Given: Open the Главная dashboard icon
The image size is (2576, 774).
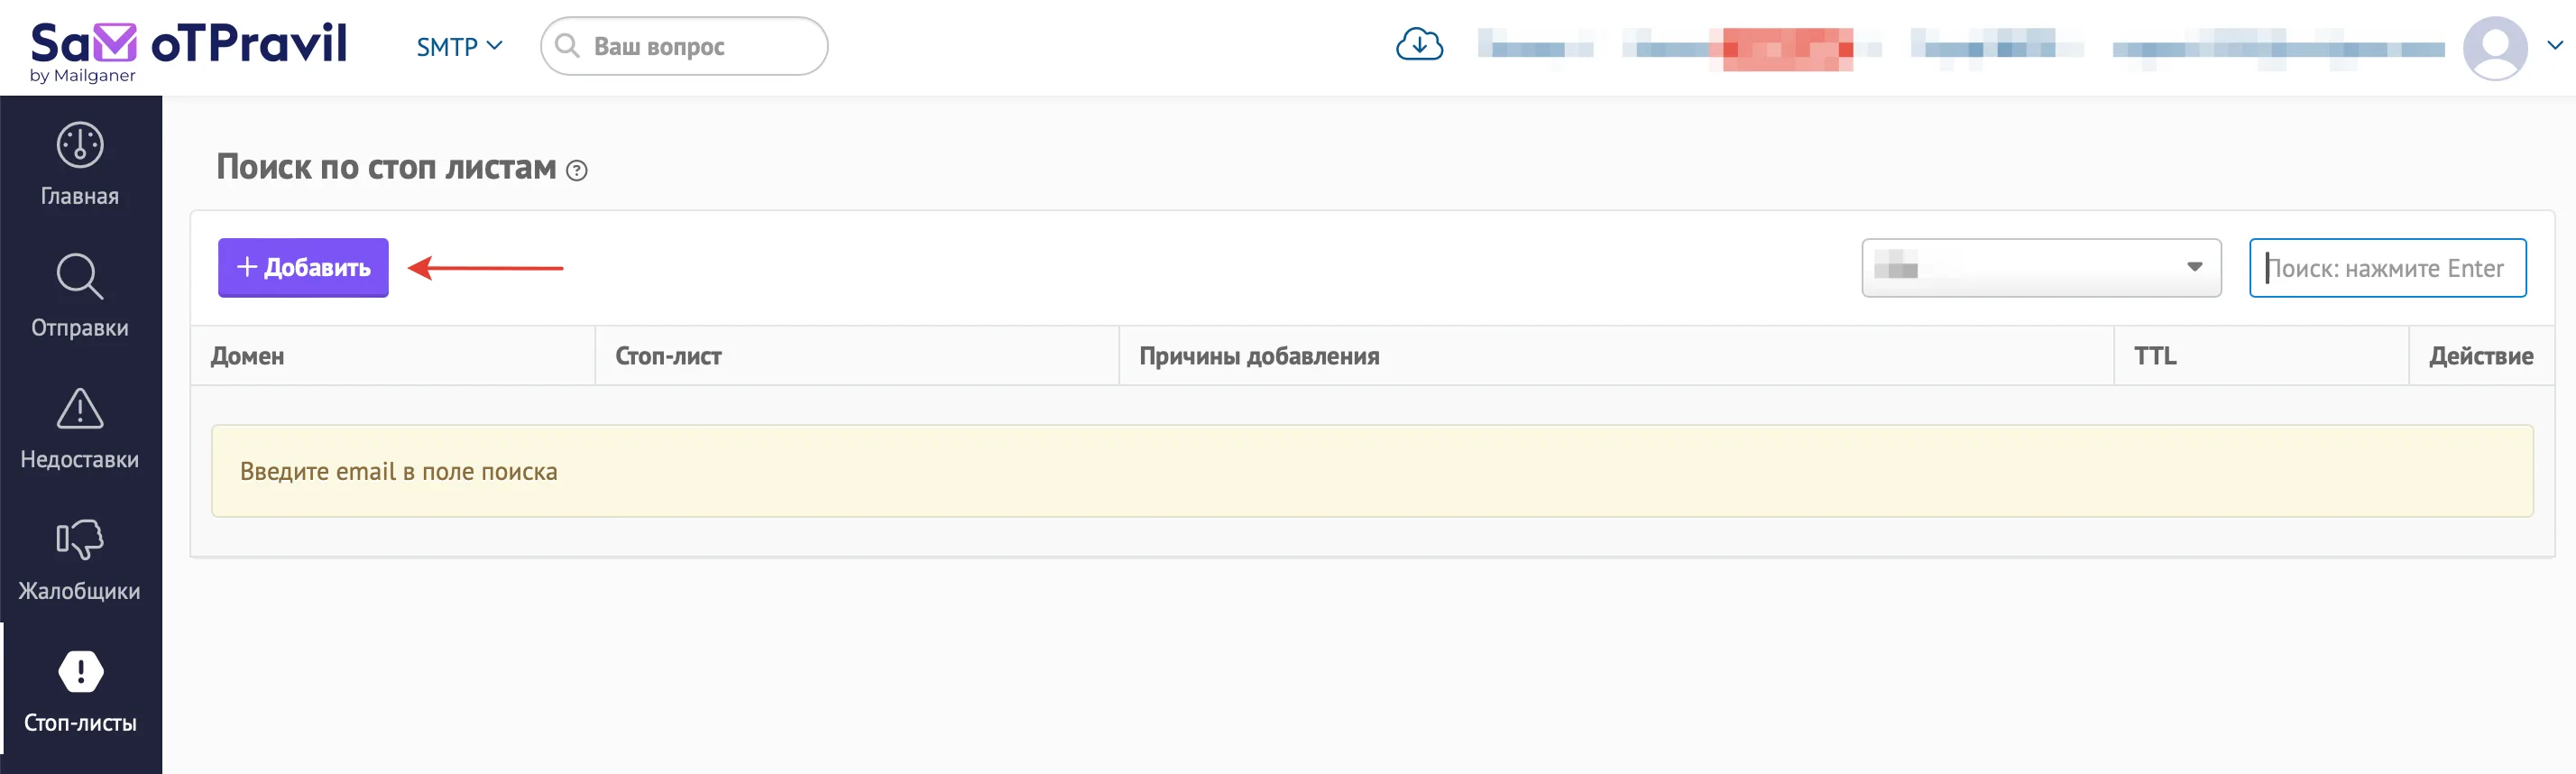Looking at the screenshot, I should tap(80, 145).
